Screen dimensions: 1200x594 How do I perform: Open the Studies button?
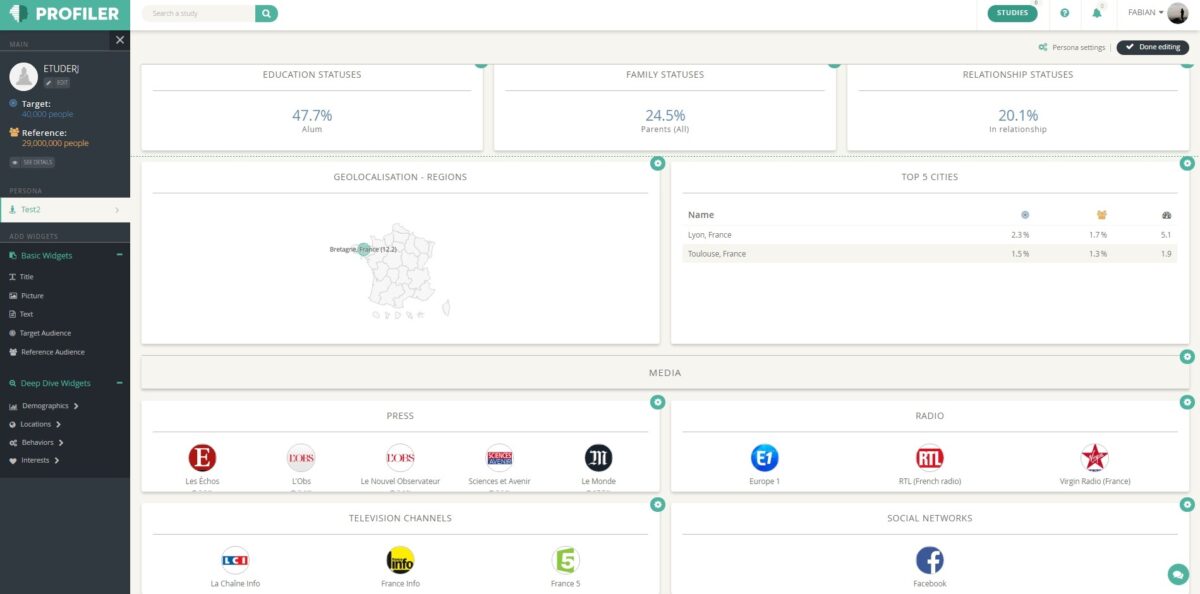[1012, 13]
